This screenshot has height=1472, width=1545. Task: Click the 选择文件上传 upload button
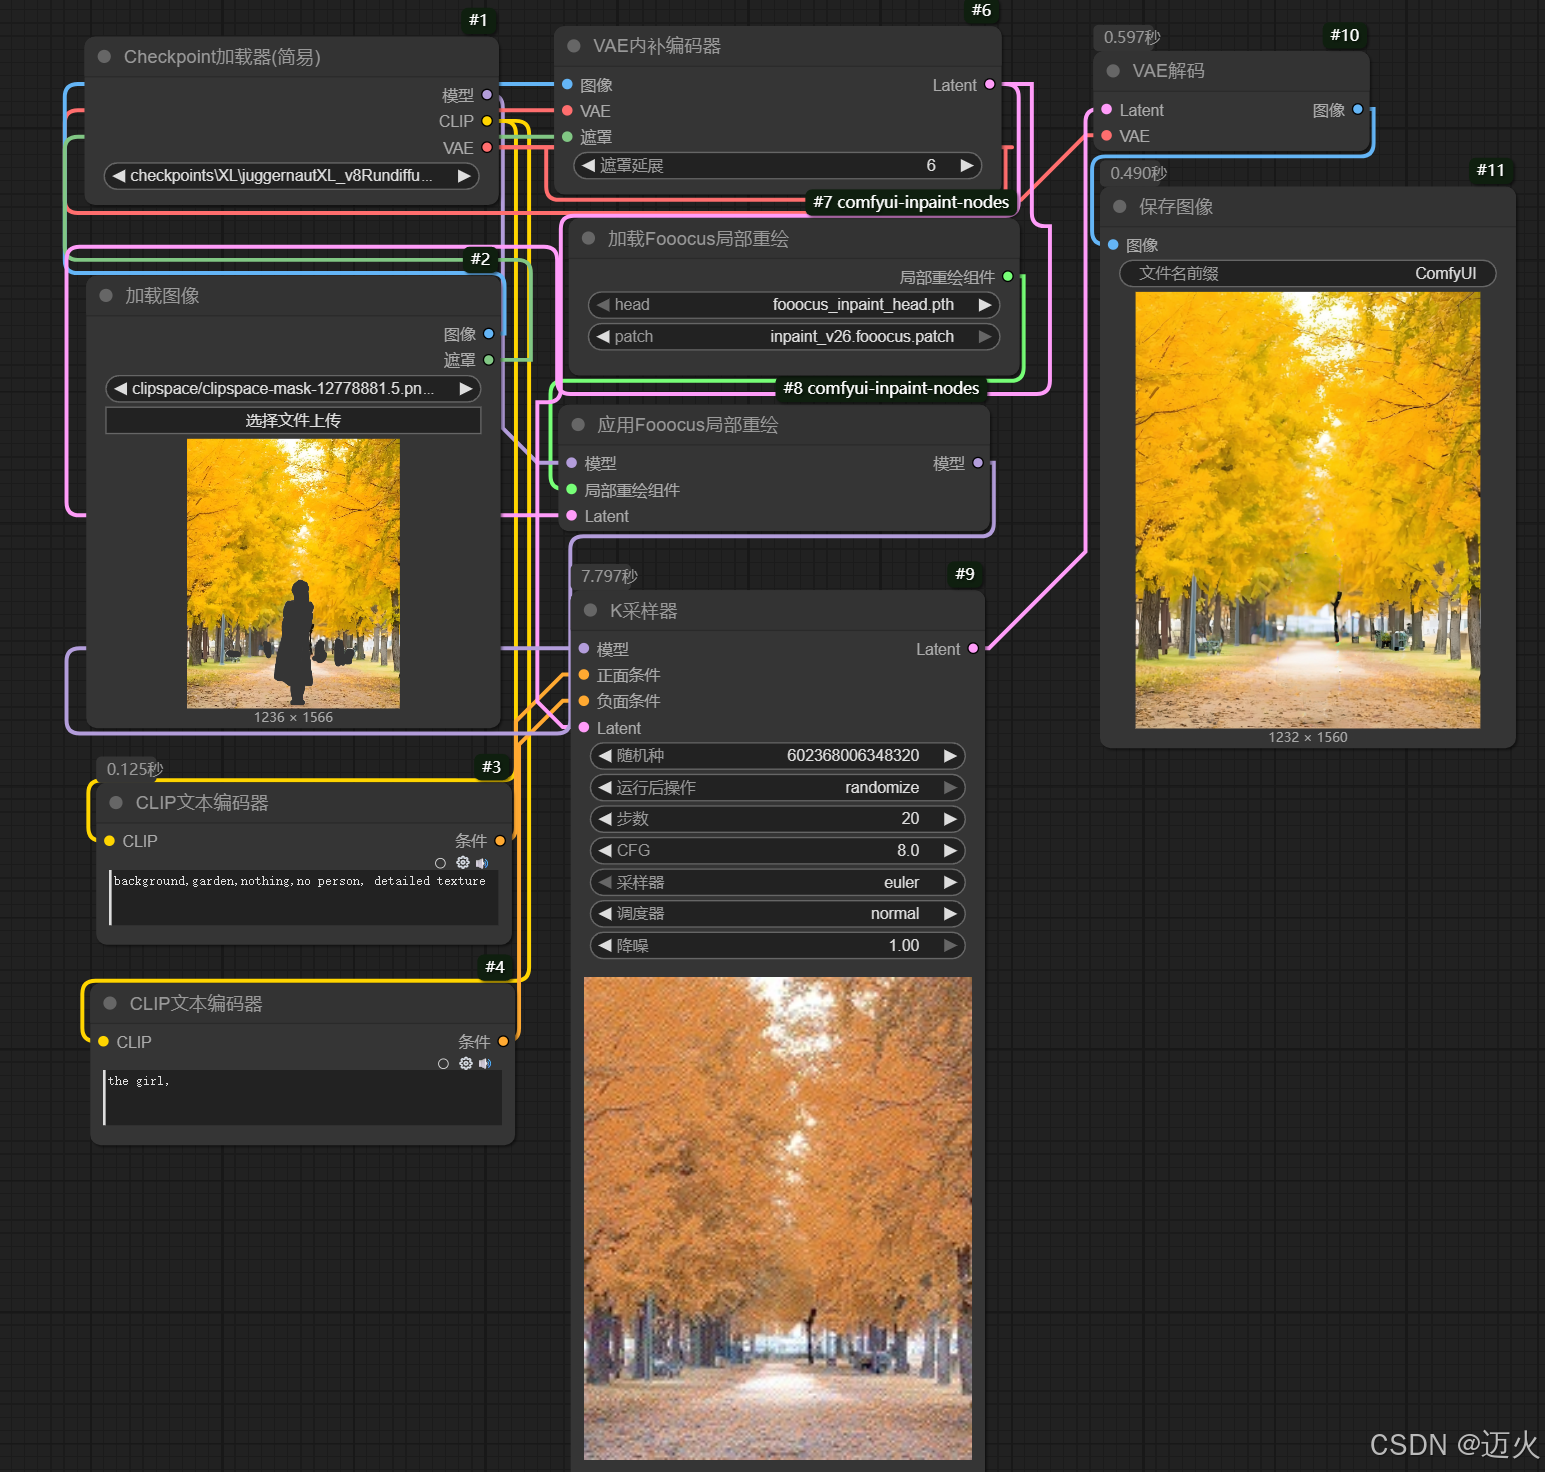(x=293, y=420)
